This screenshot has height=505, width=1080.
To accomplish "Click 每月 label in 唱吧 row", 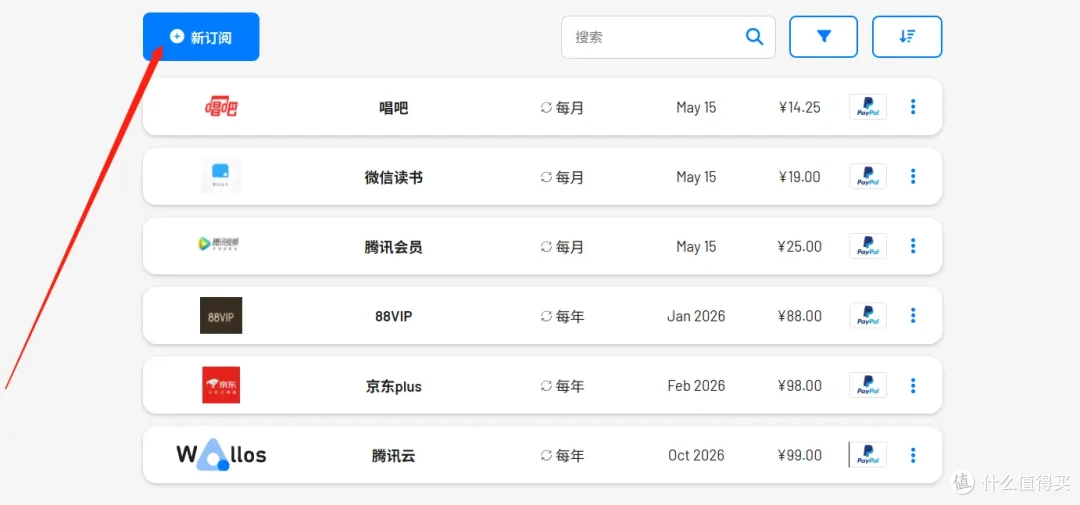I will tap(570, 108).
